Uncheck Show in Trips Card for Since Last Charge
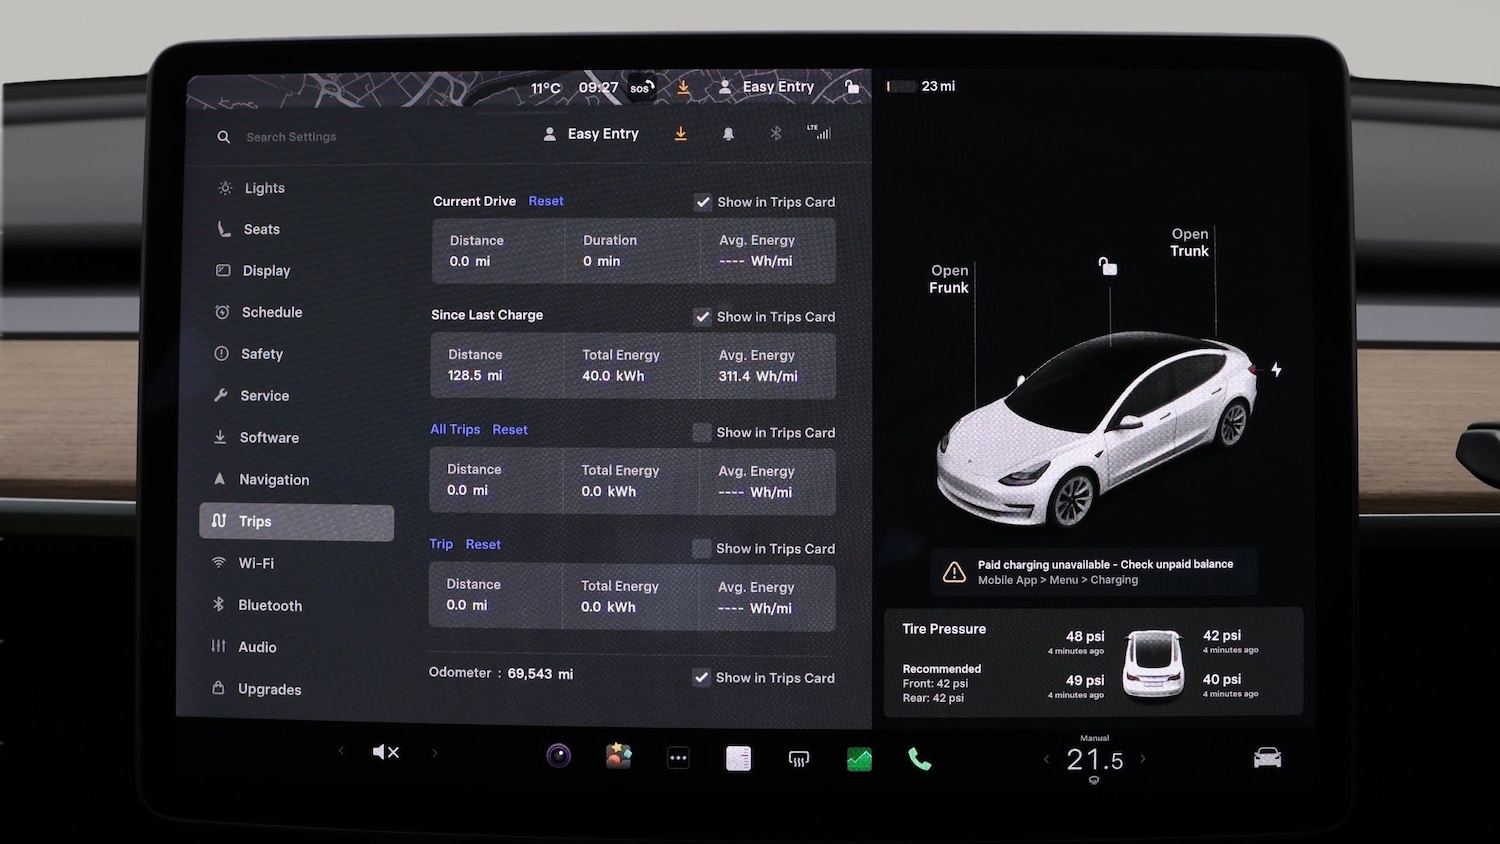This screenshot has width=1500, height=844. pos(703,316)
